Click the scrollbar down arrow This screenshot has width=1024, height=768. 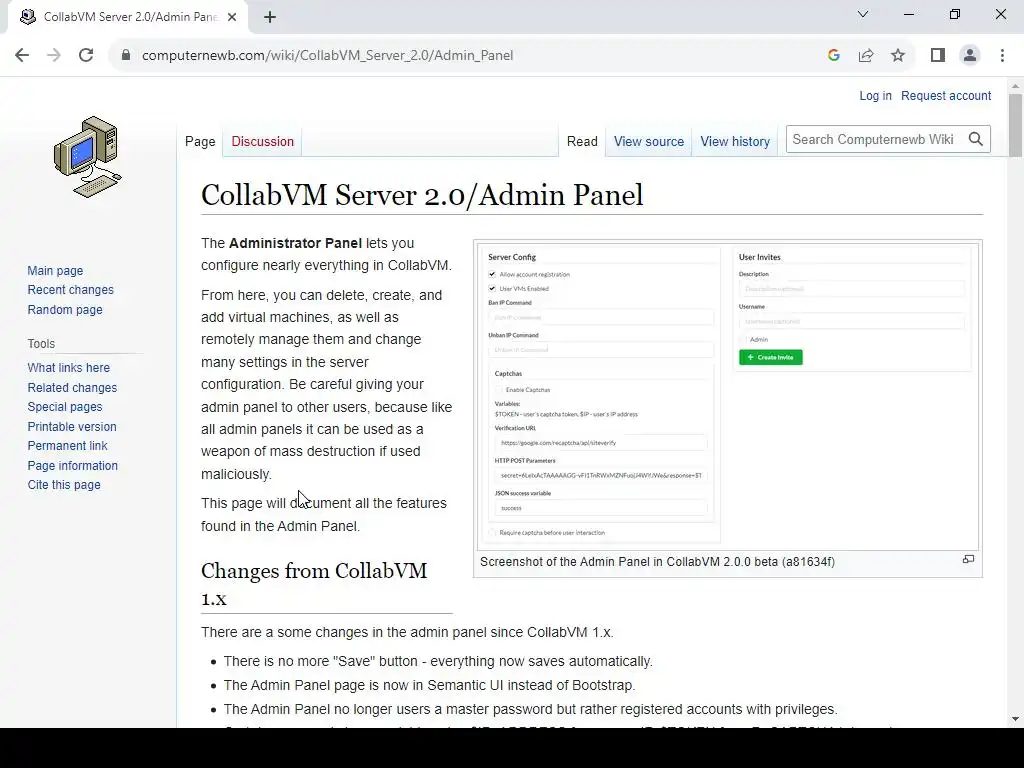[x=1015, y=719]
